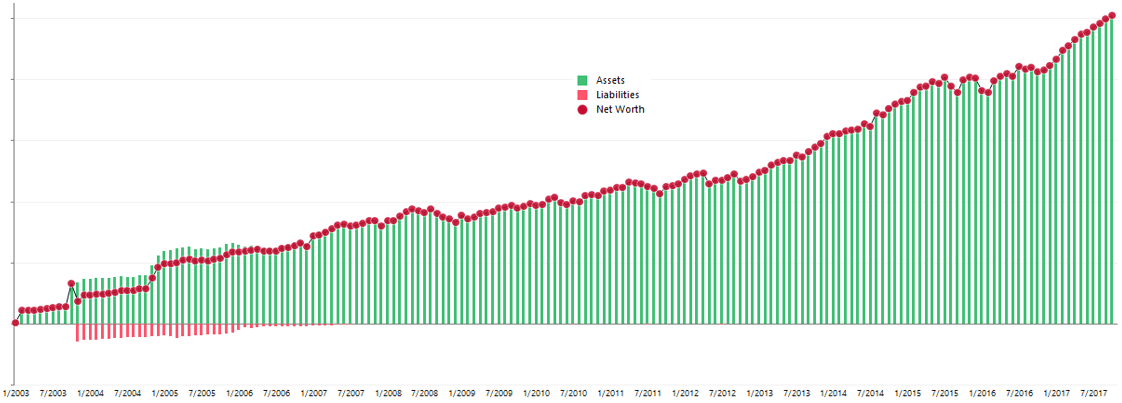Click the 1/2006 x-axis label
Screen dimensions: 1122x403
point(239,394)
